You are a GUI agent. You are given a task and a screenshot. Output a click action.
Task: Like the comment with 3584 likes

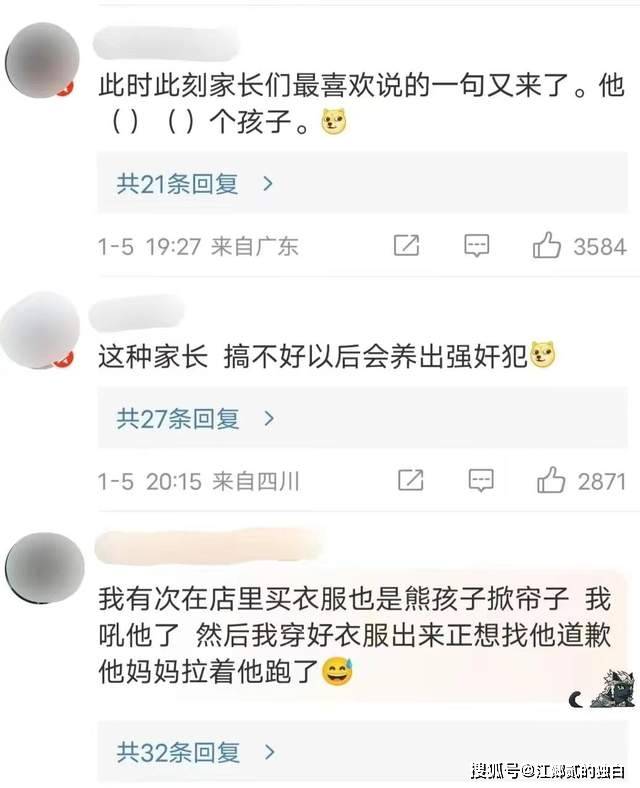(x=547, y=245)
